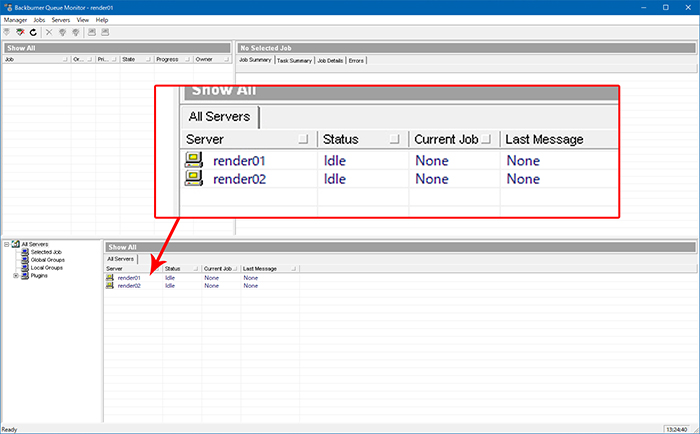
Task: Click the Activate job lightbulb icon
Action: click(x=62, y=32)
